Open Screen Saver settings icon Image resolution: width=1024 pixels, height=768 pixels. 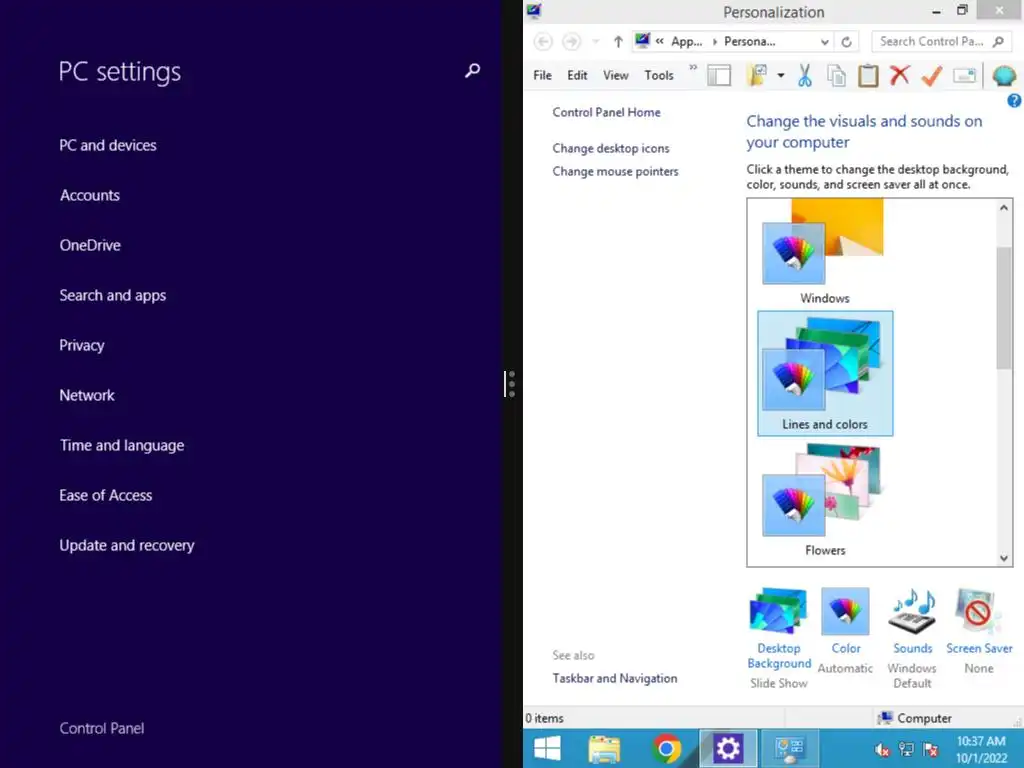click(x=978, y=611)
